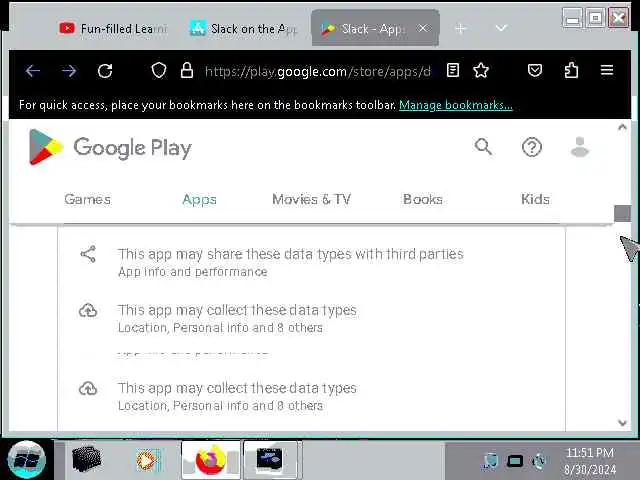Image resolution: width=640 pixels, height=480 pixels.
Task: Click upper 'Location, Personal info and 8 others'
Action: point(220,328)
